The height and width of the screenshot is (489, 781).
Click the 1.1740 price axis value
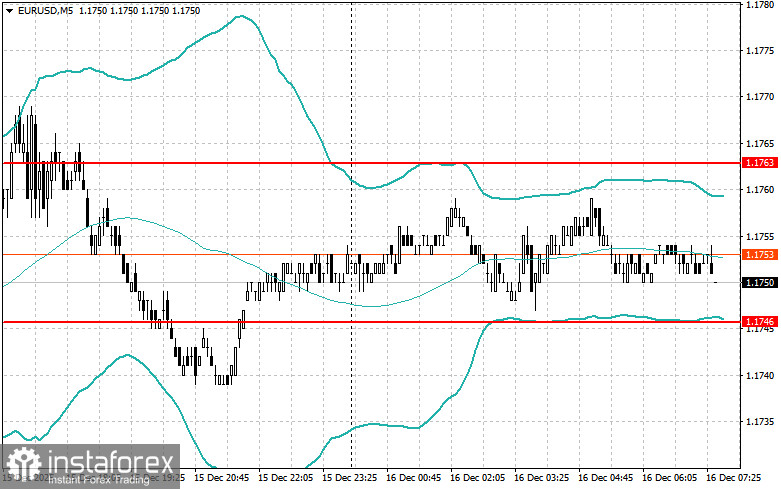point(760,375)
